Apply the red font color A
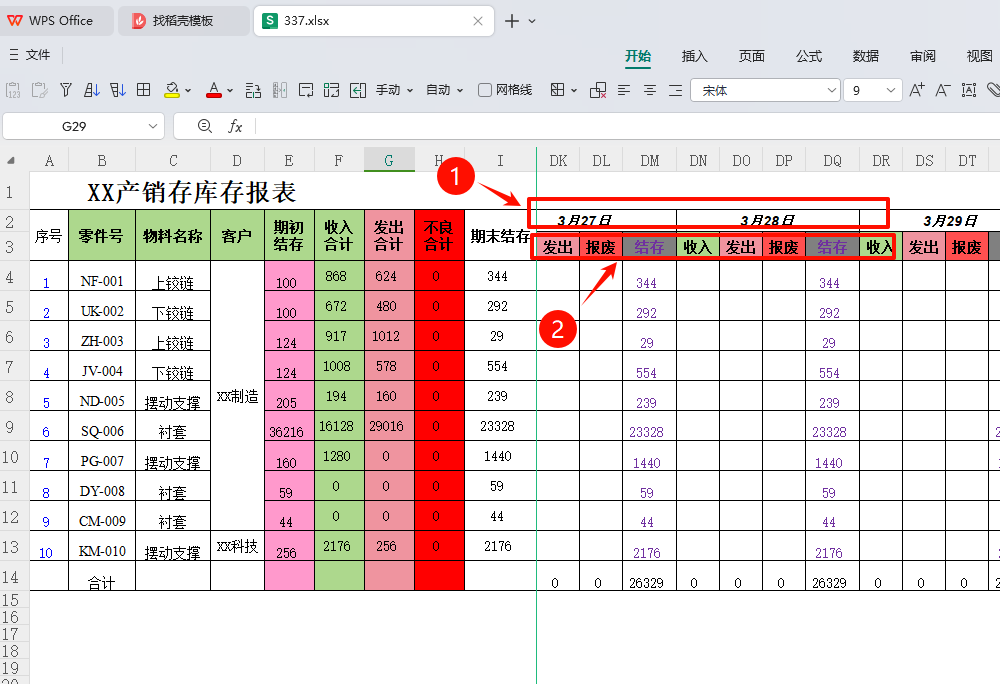 coord(214,91)
